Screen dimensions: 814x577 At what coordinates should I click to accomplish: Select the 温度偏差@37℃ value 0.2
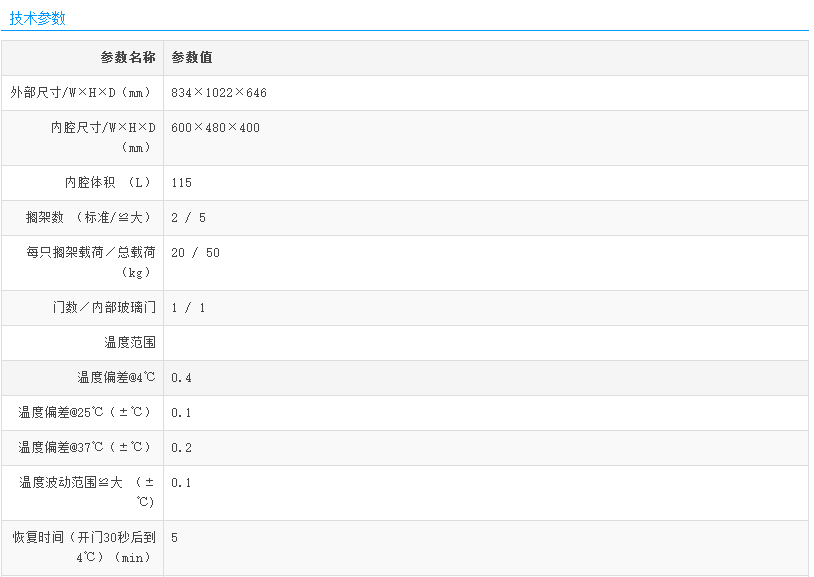pyautogui.click(x=181, y=448)
